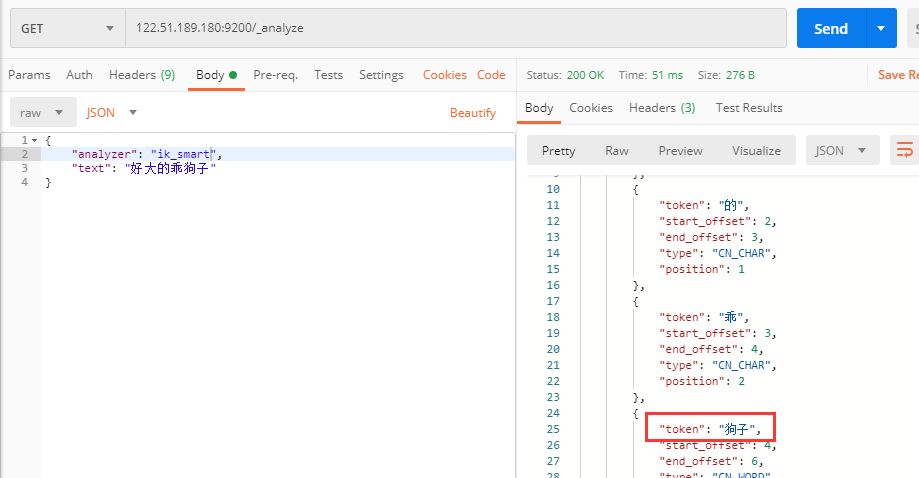
Task: Select the Visualize view
Action: [756, 151]
